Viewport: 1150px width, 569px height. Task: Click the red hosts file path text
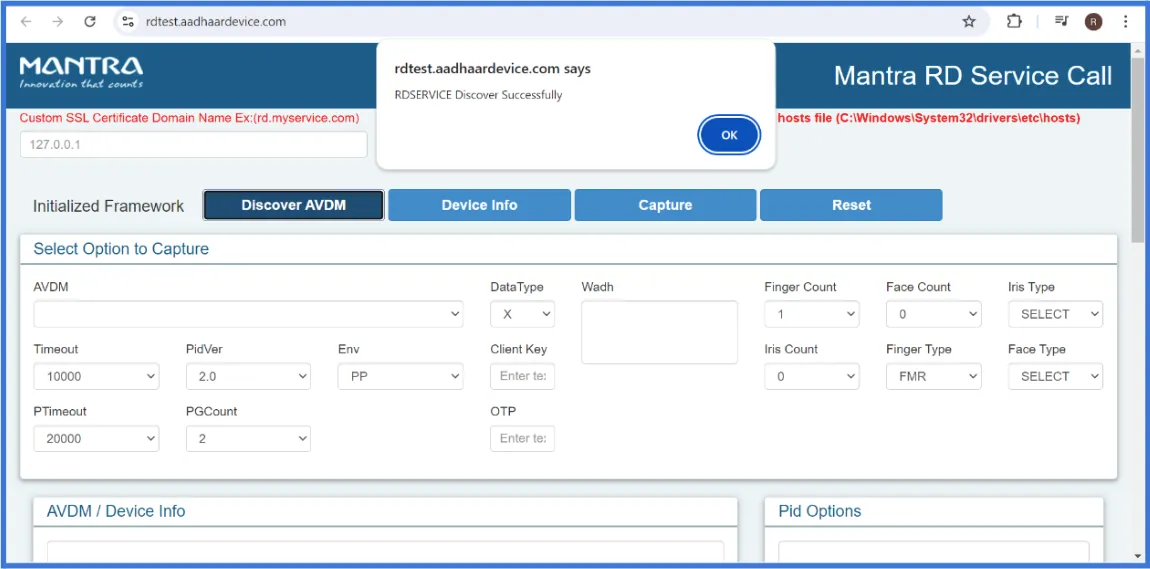coord(929,117)
